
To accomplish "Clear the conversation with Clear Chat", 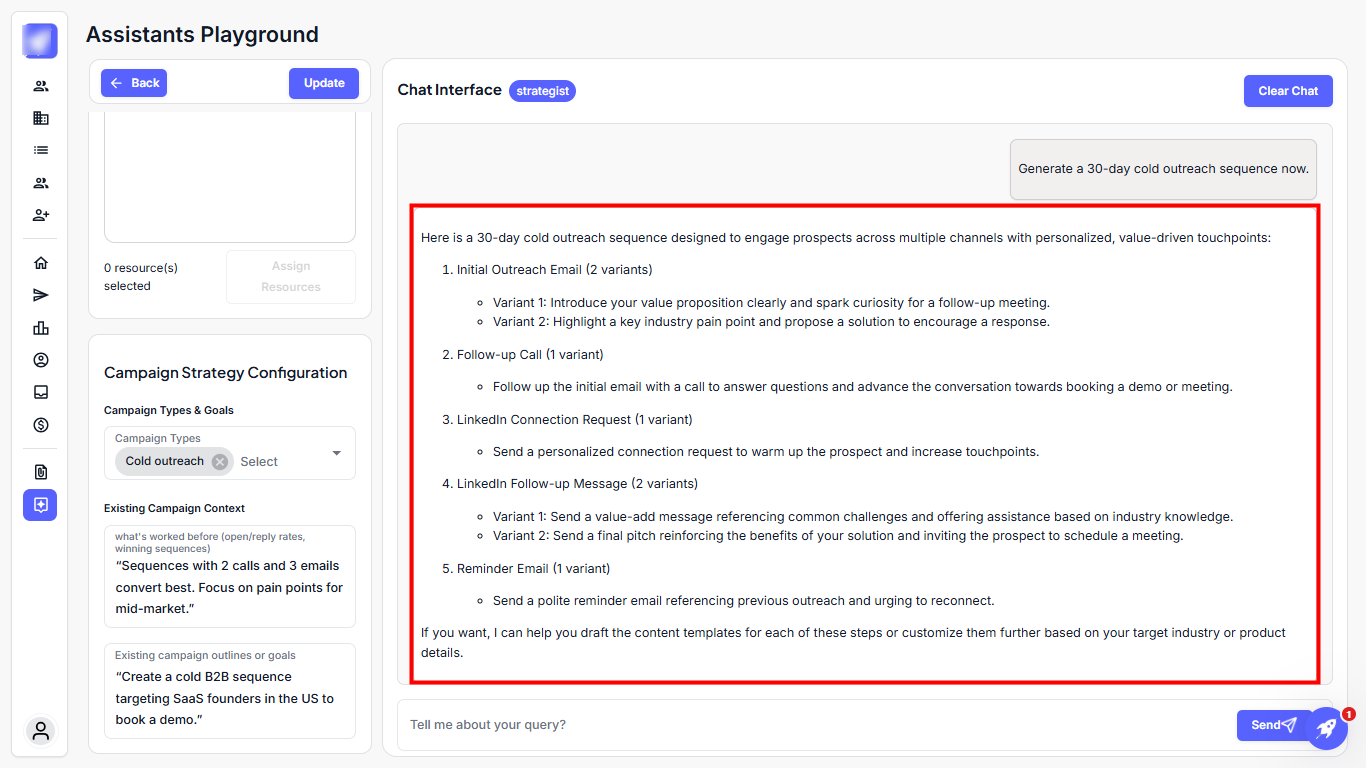I will coord(1288,91).
